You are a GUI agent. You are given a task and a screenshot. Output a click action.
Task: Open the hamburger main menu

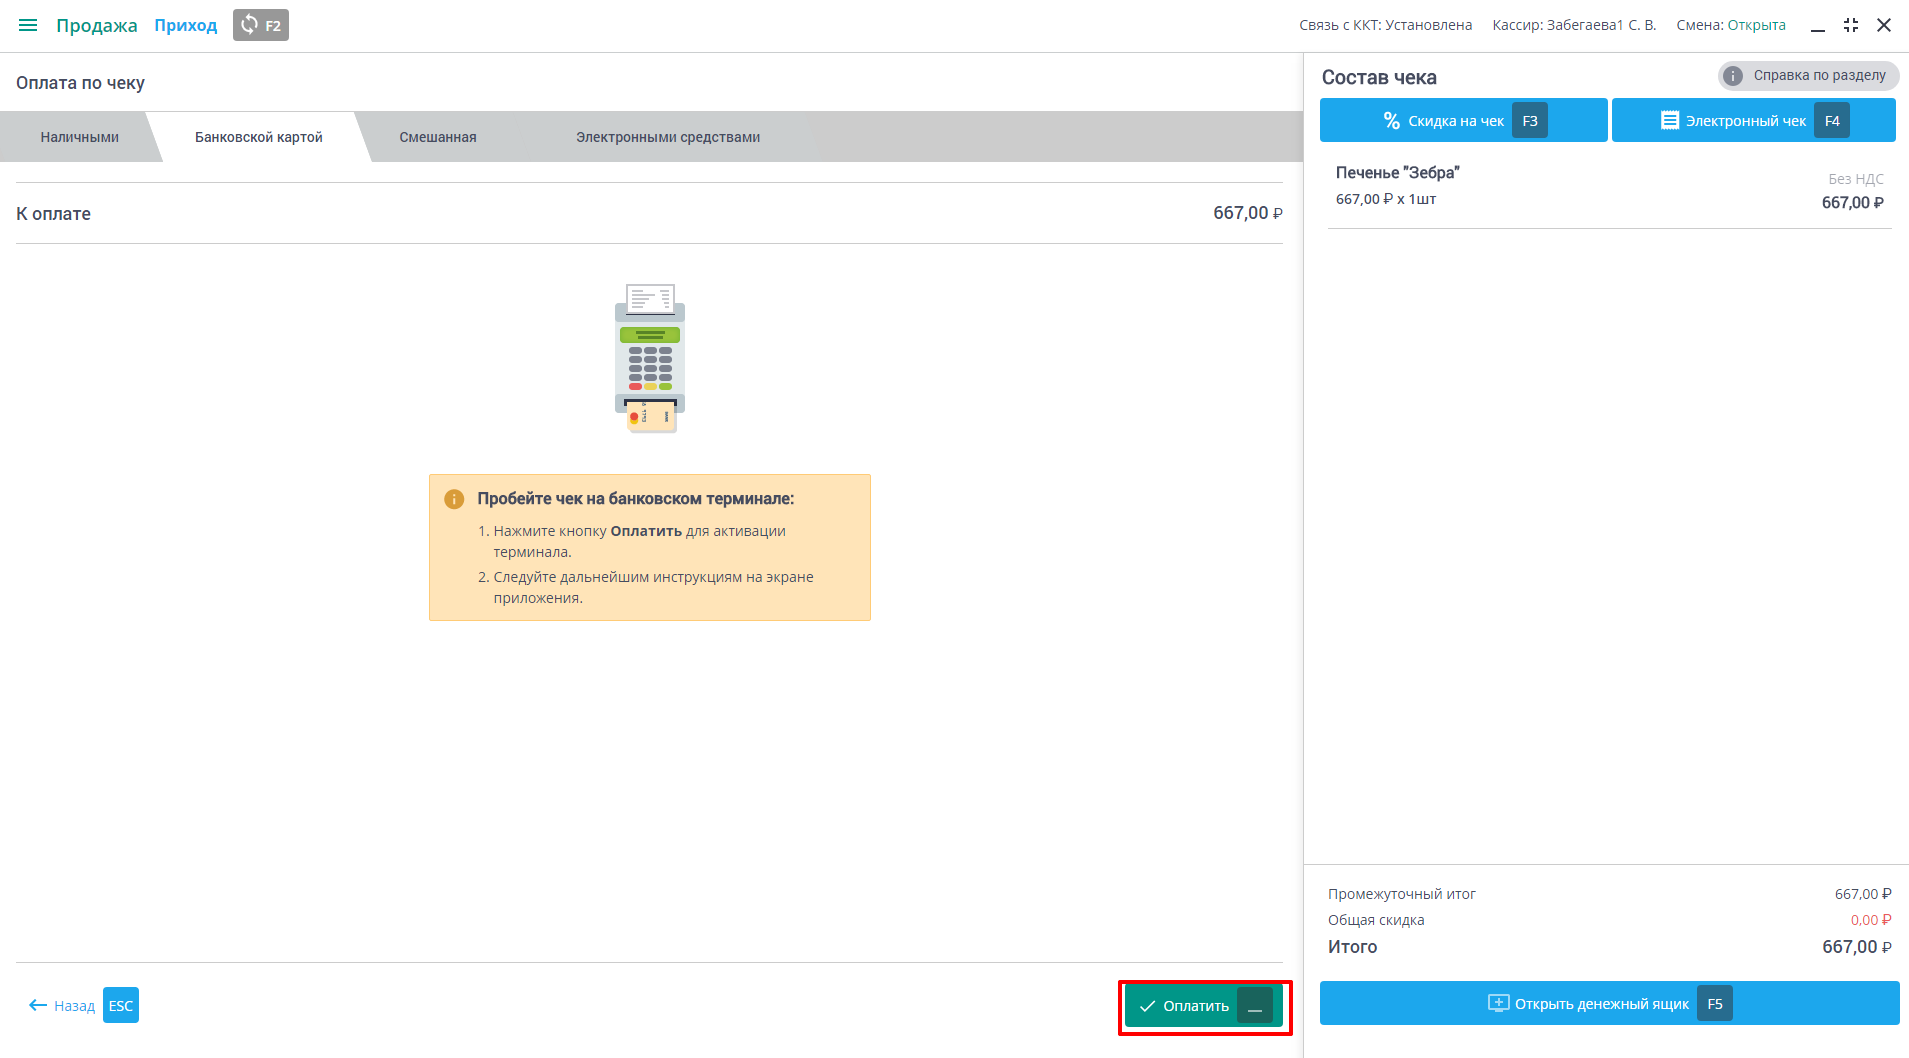[28, 25]
